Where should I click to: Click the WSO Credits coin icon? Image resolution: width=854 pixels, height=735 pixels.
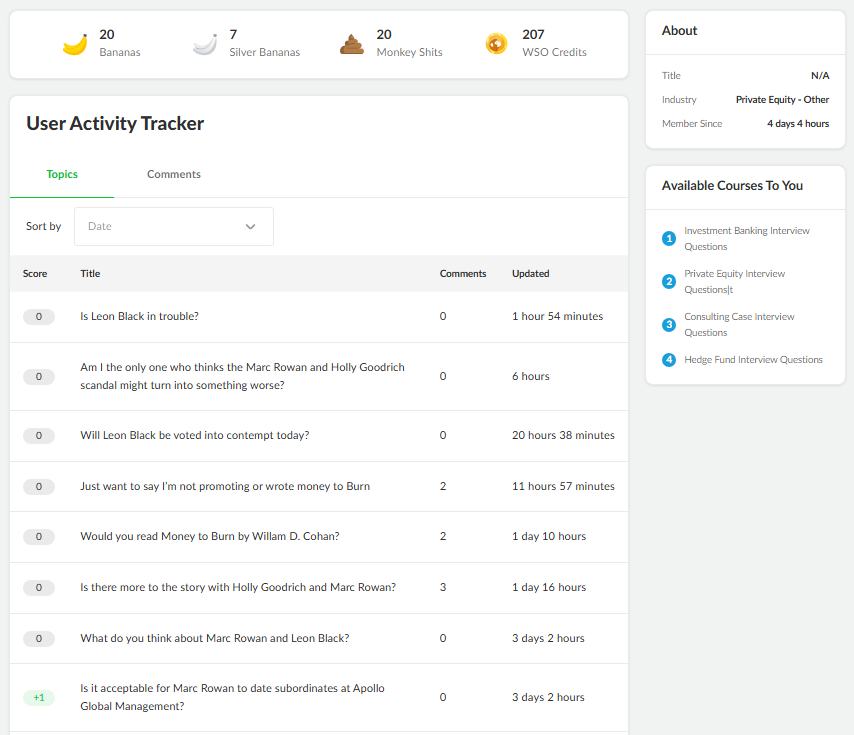coord(496,44)
